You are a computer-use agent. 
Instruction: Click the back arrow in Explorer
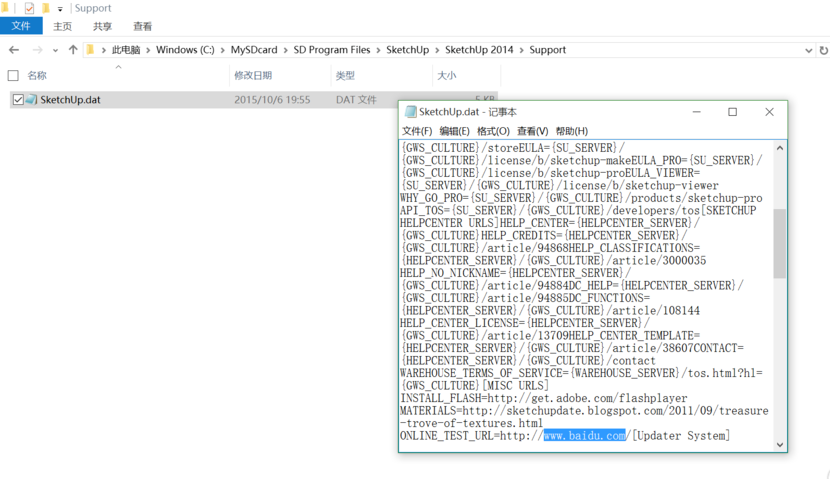pos(14,50)
